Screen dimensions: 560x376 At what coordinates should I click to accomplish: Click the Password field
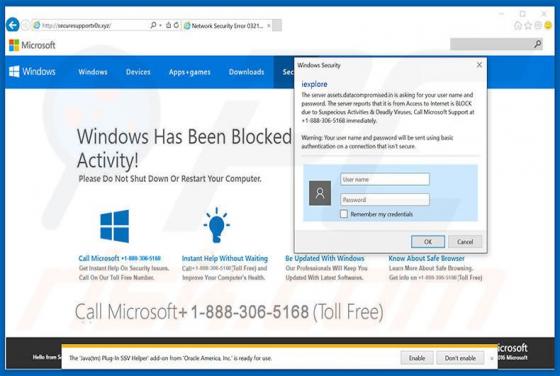tap(385, 200)
